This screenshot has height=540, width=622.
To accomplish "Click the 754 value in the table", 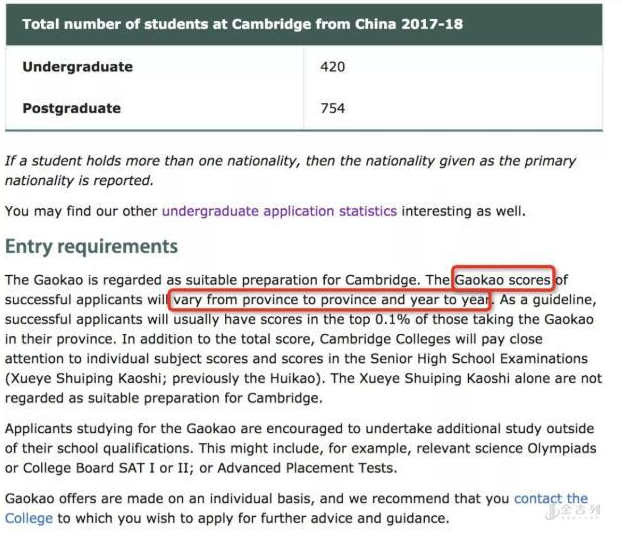I will tap(333, 108).
